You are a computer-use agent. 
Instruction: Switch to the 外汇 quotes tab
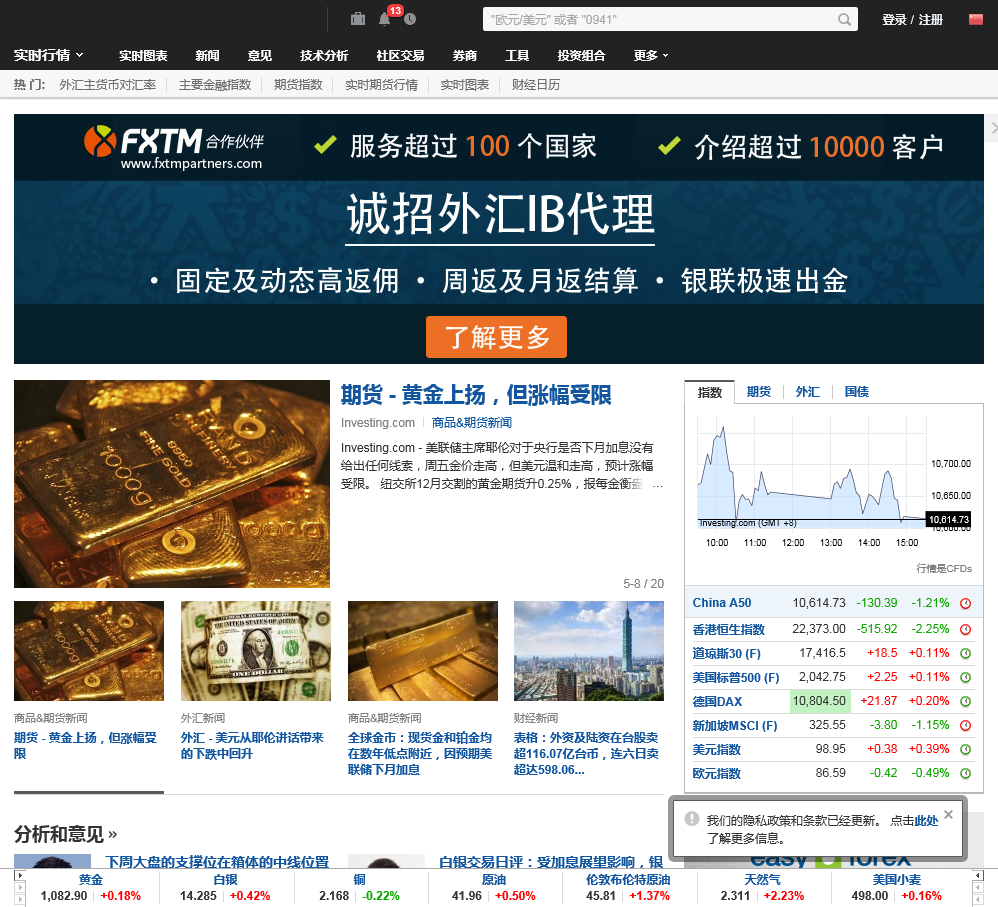807,392
